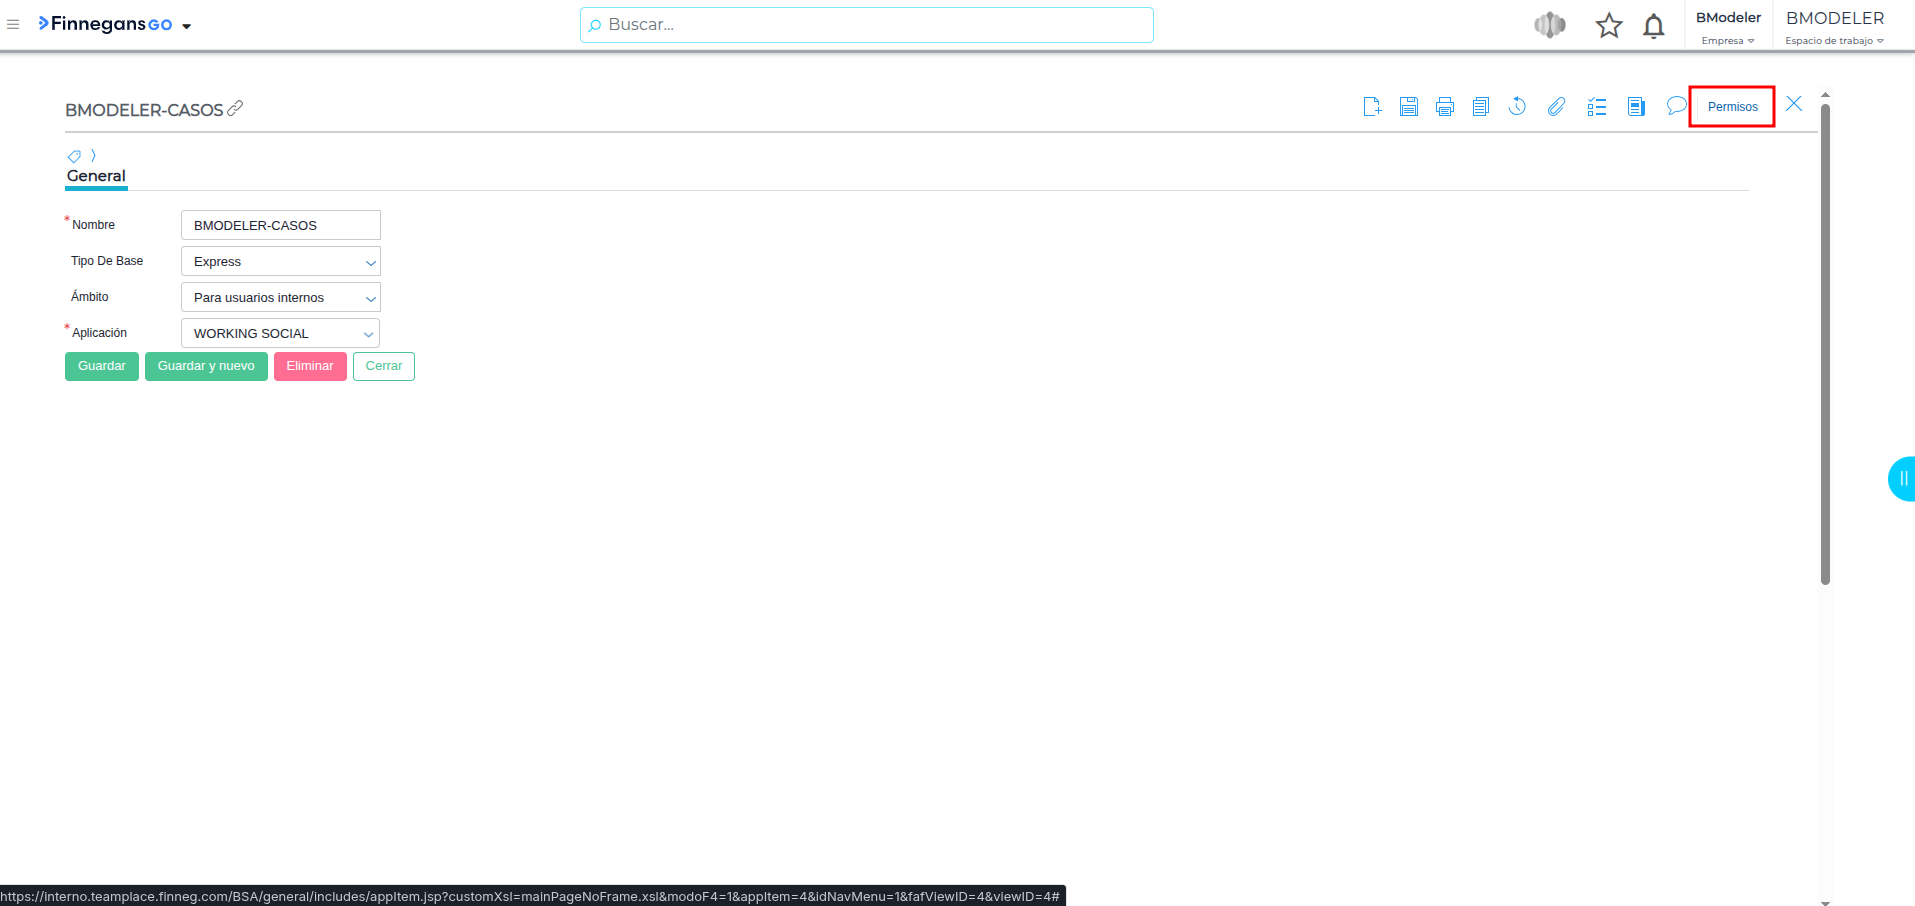The image size is (1915, 906).
Task: Click the tag label icon
Action: coord(74,156)
